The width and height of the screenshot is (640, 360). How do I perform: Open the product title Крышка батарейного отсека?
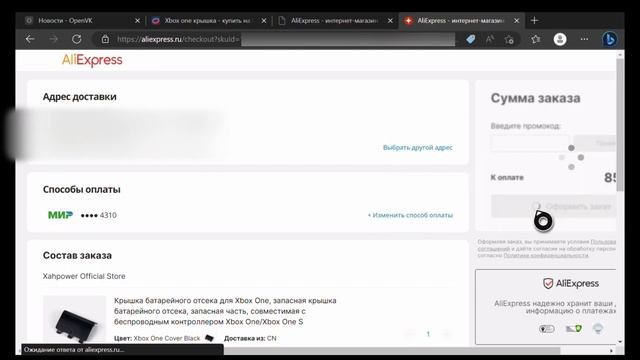click(225, 311)
